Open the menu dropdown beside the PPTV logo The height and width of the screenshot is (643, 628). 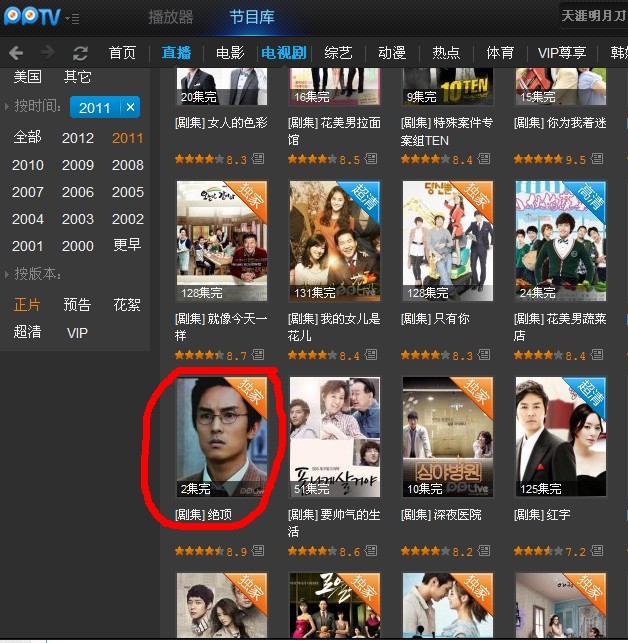73,18
